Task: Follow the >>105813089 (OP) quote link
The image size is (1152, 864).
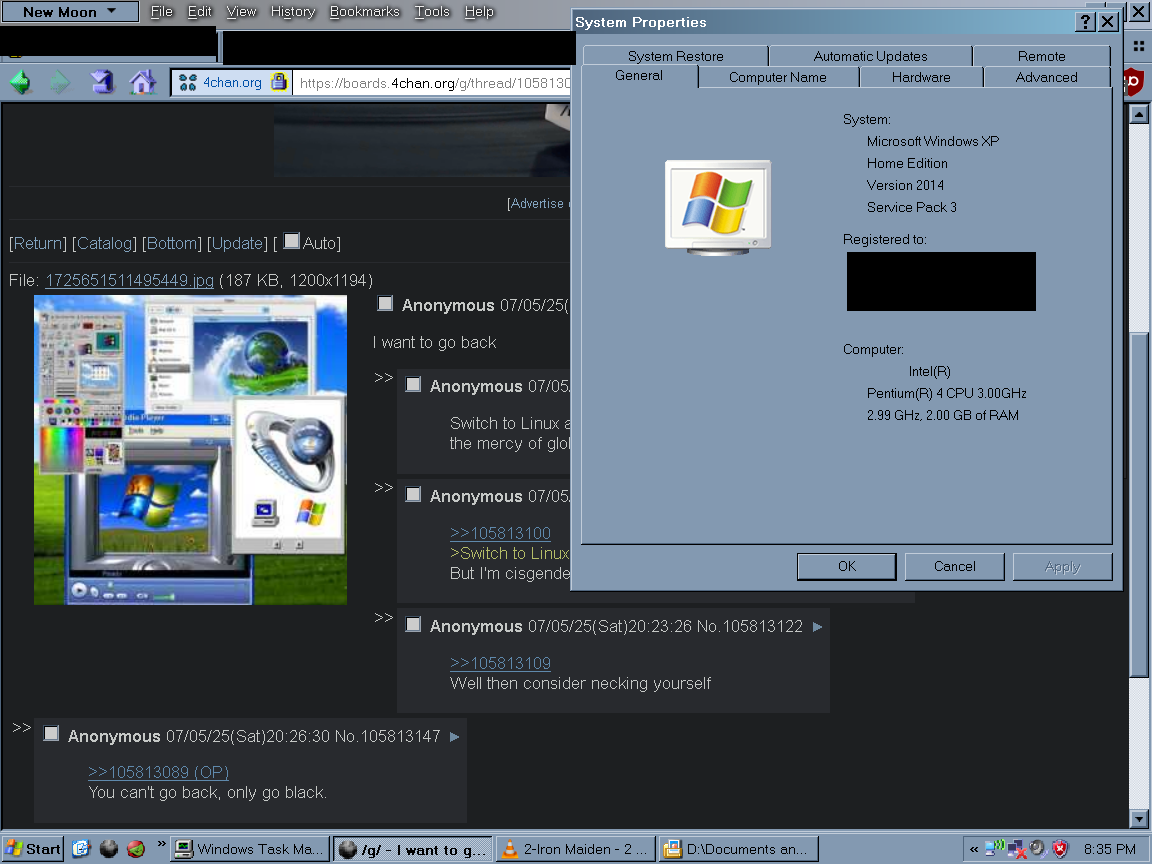Action: pos(159,772)
